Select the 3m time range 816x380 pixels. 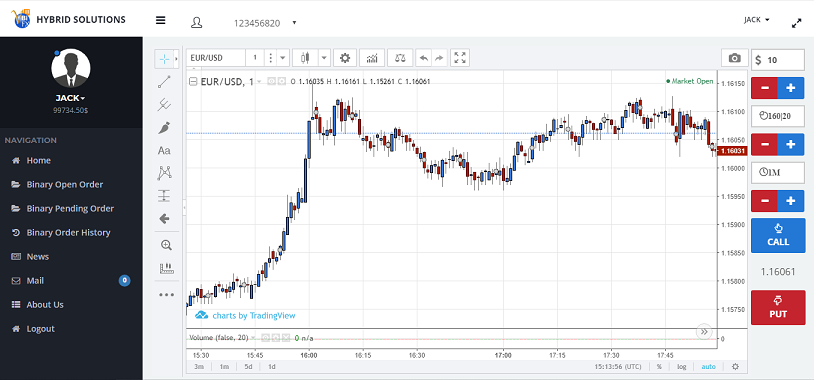[199, 366]
